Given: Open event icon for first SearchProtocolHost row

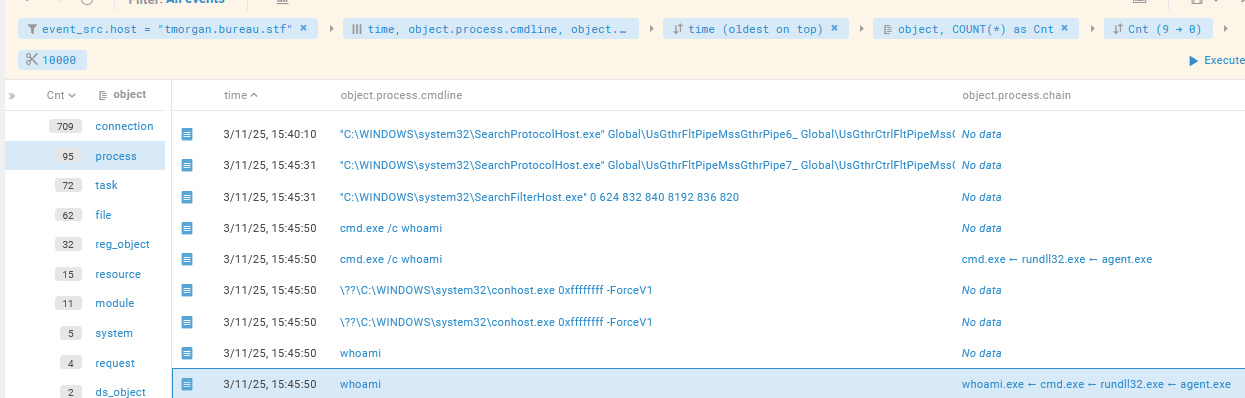Looking at the screenshot, I should [x=187, y=134].
